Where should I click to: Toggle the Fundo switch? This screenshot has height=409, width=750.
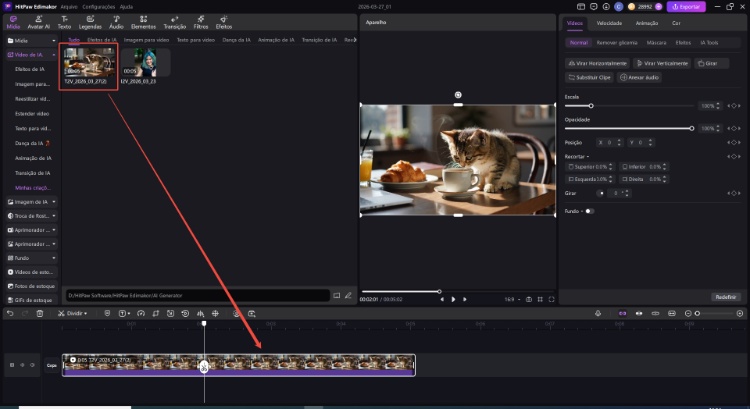pos(589,211)
